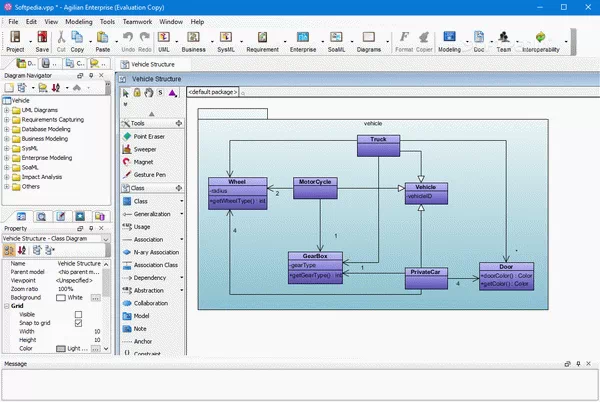The width and height of the screenshot is (600, 402).
Task: Click the white Background color swatch
Action: 61,297
